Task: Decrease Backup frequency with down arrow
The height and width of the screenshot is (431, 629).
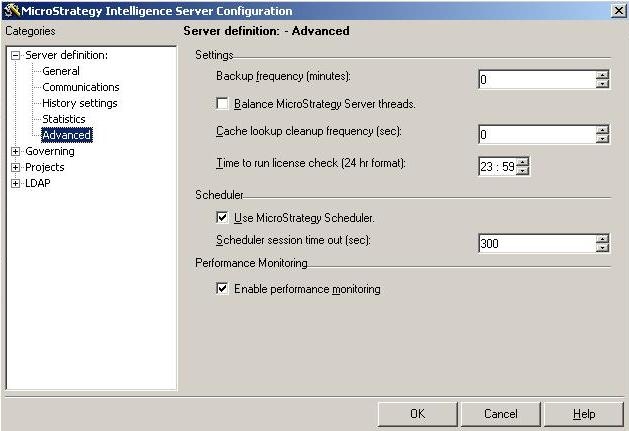Action: point(603,84)
